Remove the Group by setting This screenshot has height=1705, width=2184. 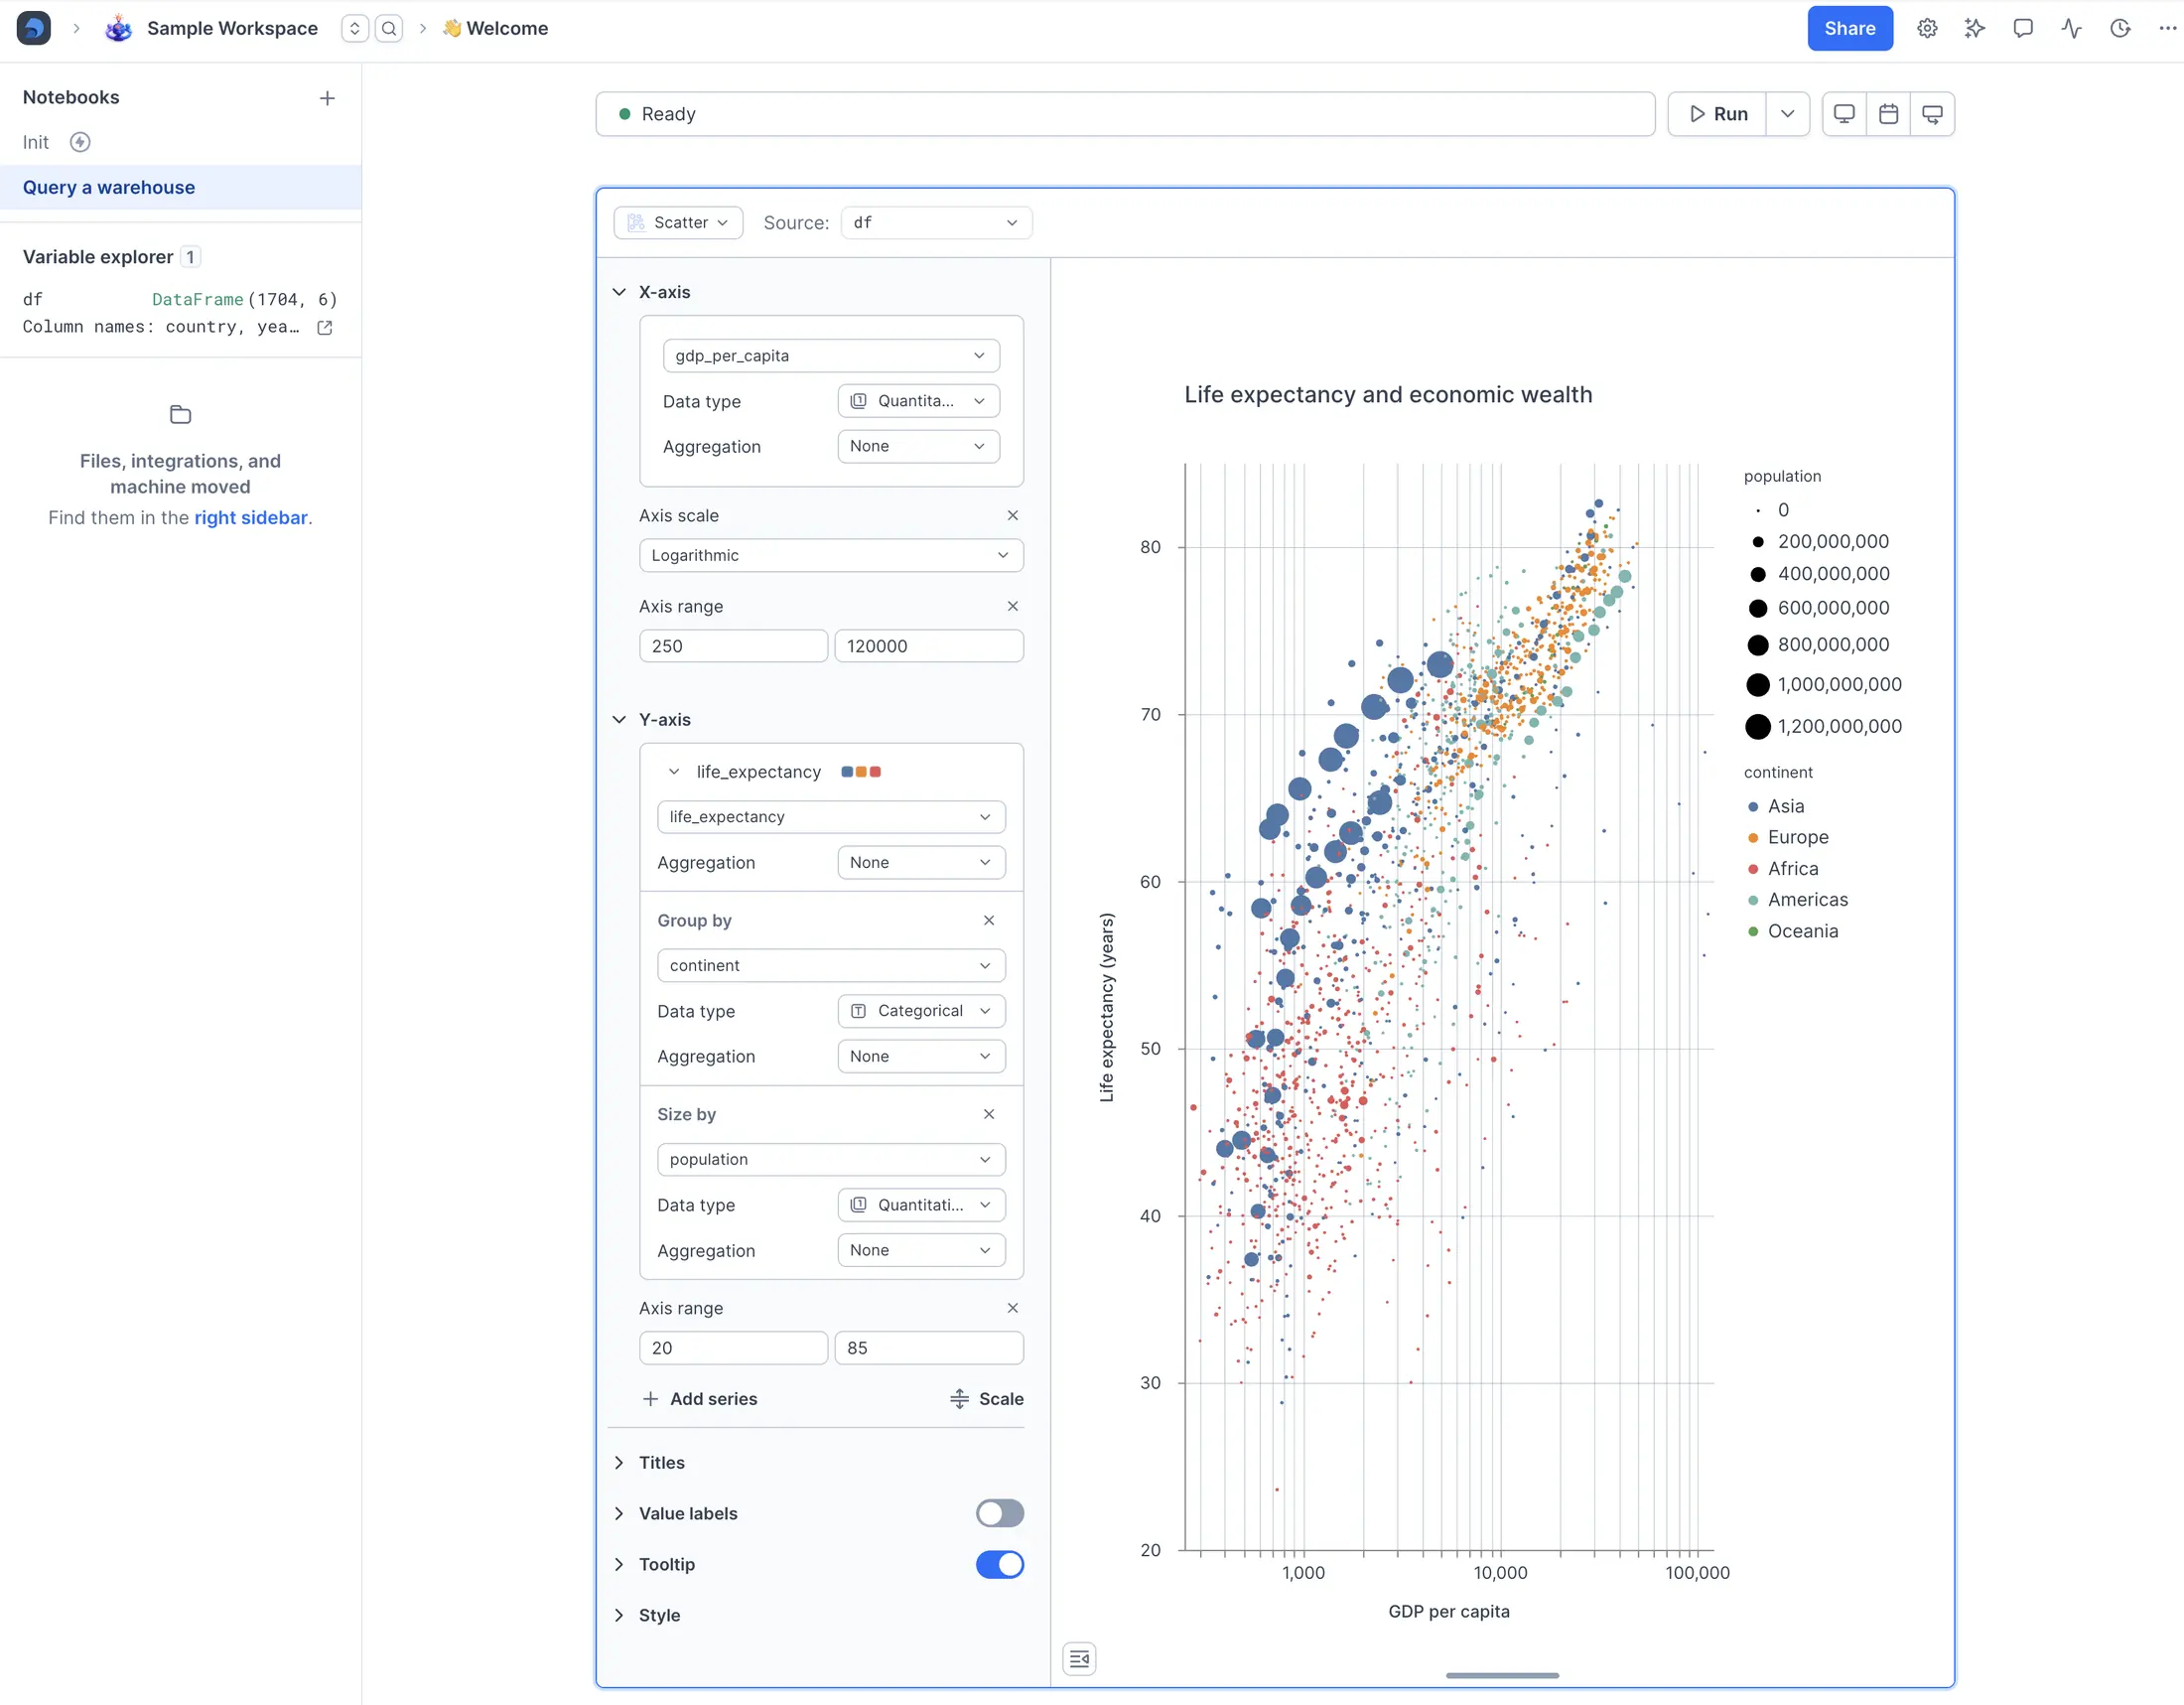point(988,920)
